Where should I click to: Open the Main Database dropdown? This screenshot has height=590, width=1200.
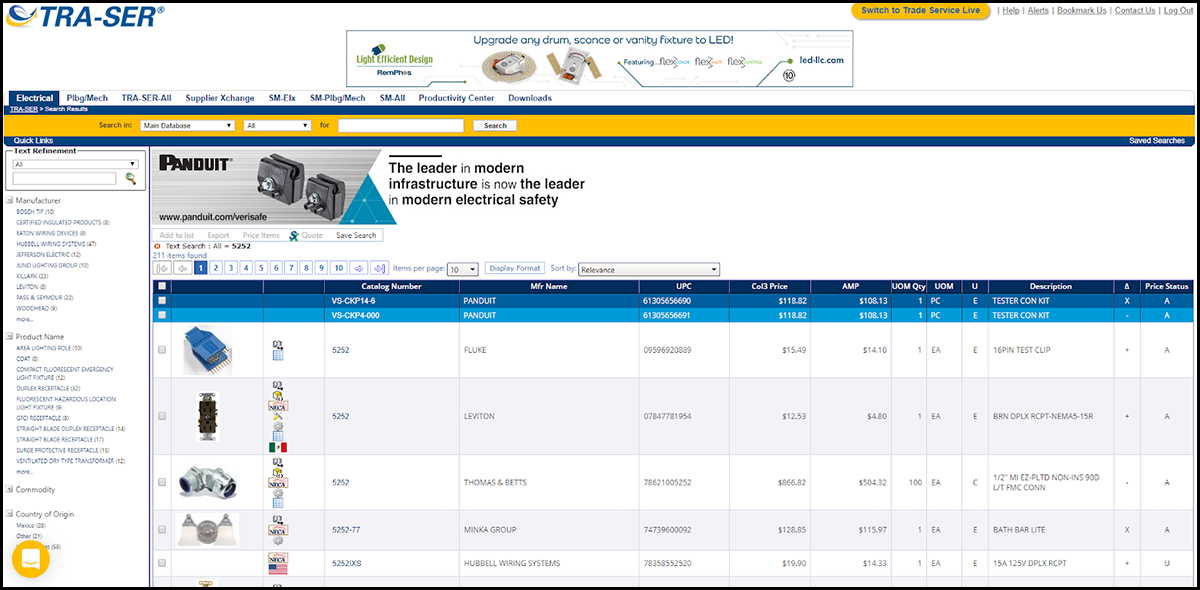click(x=188, y=126)
